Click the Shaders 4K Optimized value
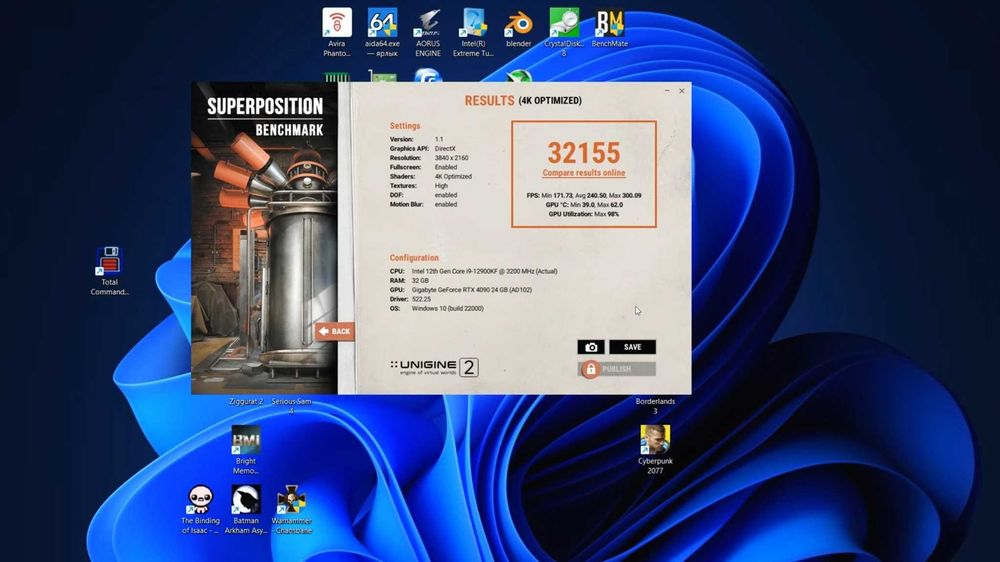The image size is (1000, 562). [453, 176]
